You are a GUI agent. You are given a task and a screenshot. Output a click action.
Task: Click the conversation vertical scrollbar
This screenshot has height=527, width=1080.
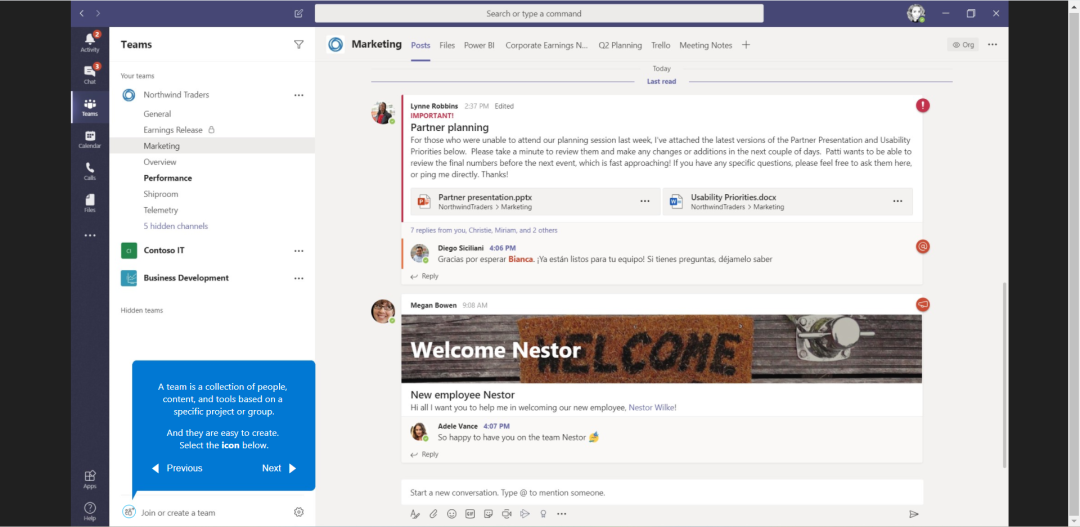(x=1004, y=375)
